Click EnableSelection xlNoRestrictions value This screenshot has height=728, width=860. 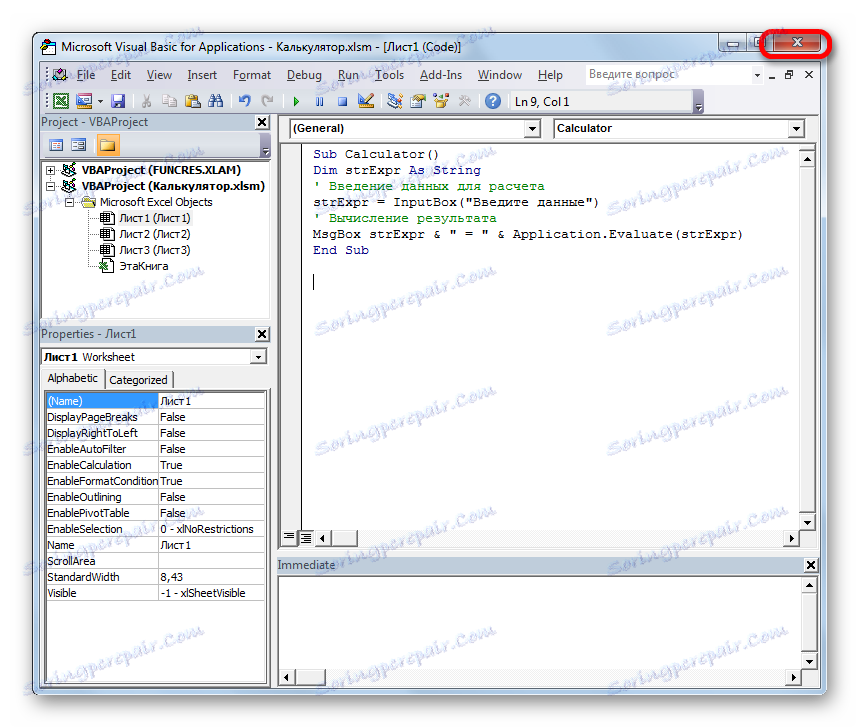[211, 529]
